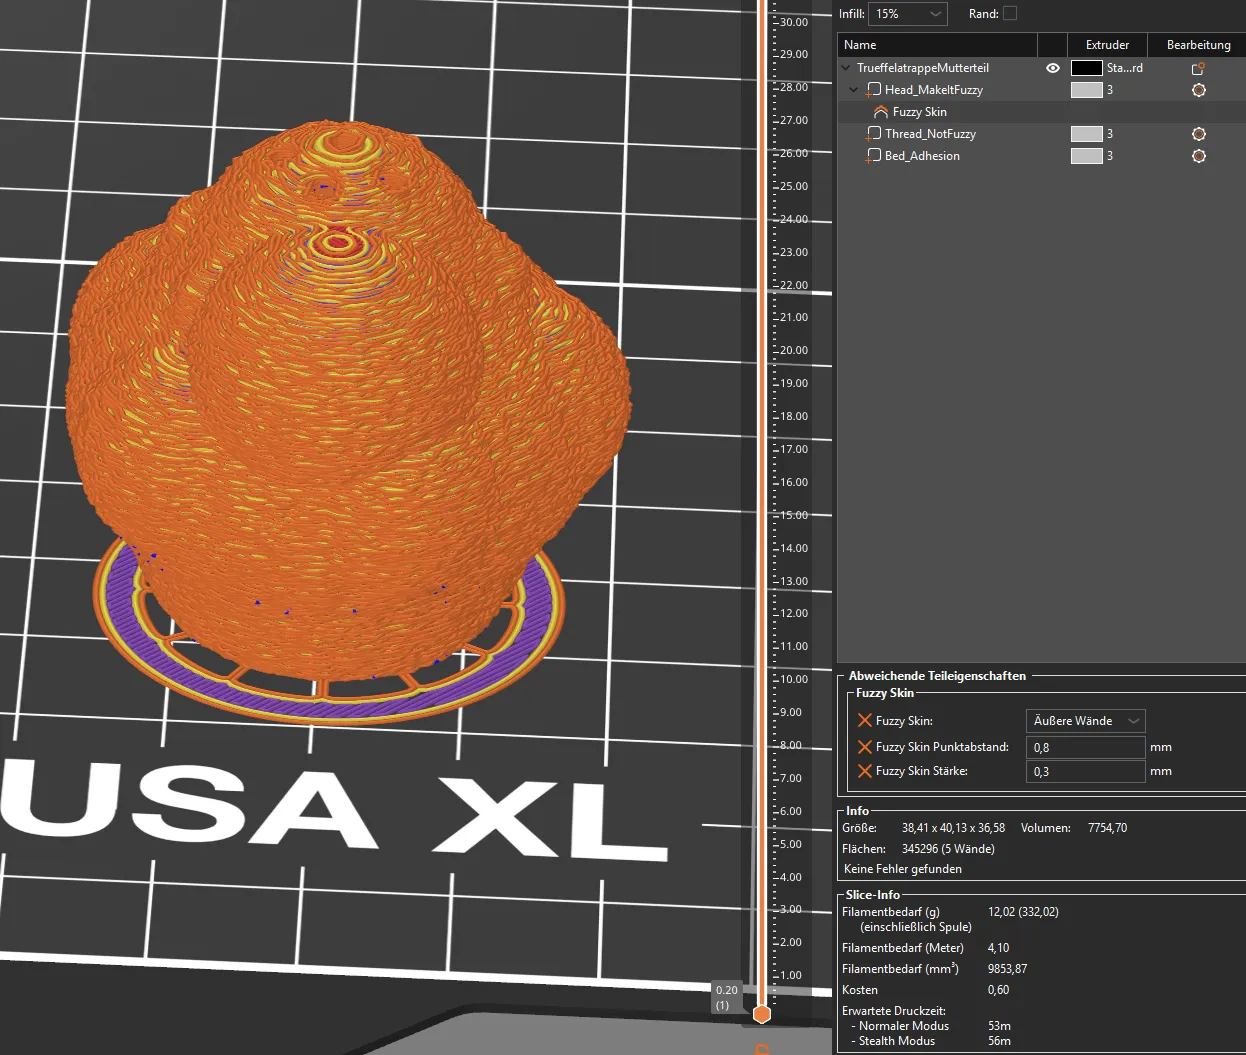
Task: Click the Bearbeitung column header
Action: pyautogui.click(x=1198, y=45)
